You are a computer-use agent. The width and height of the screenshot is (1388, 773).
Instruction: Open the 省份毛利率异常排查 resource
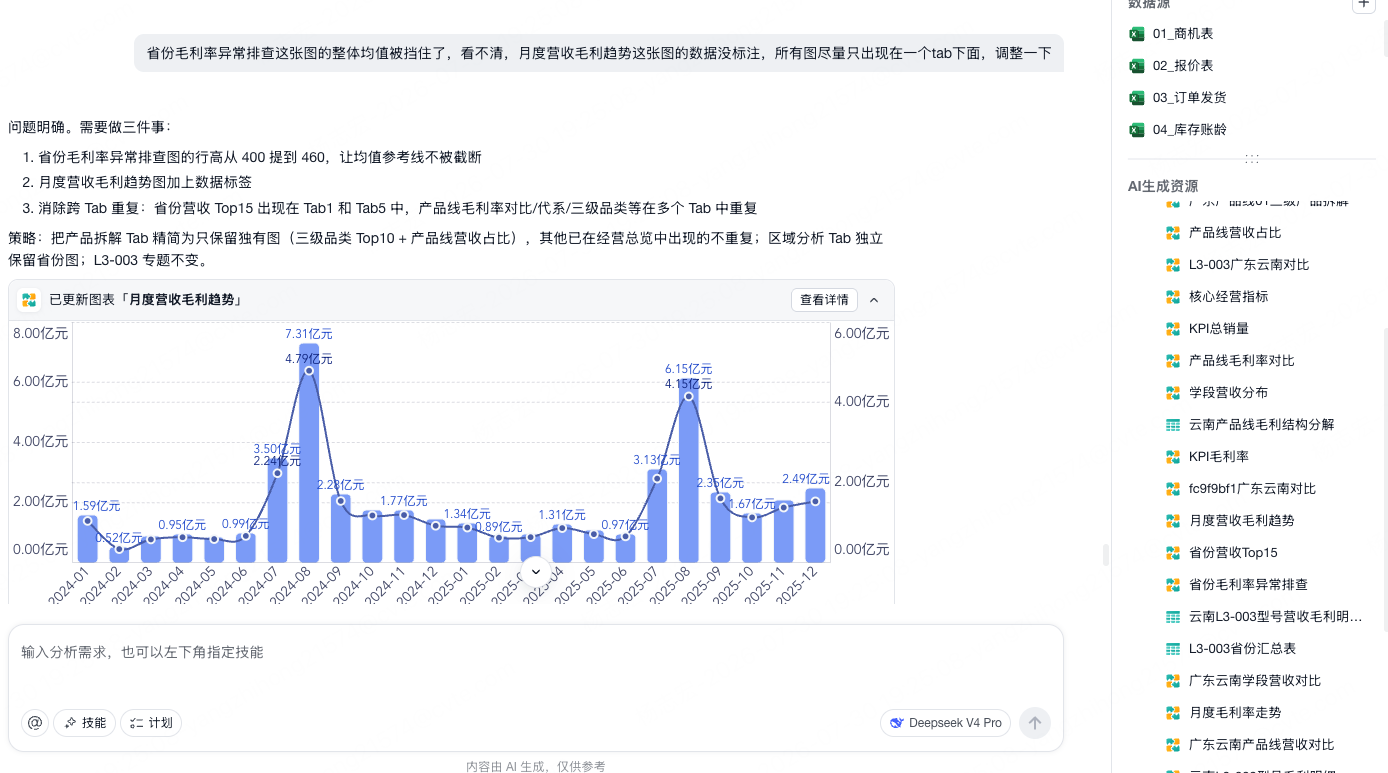pos(1248,585)
